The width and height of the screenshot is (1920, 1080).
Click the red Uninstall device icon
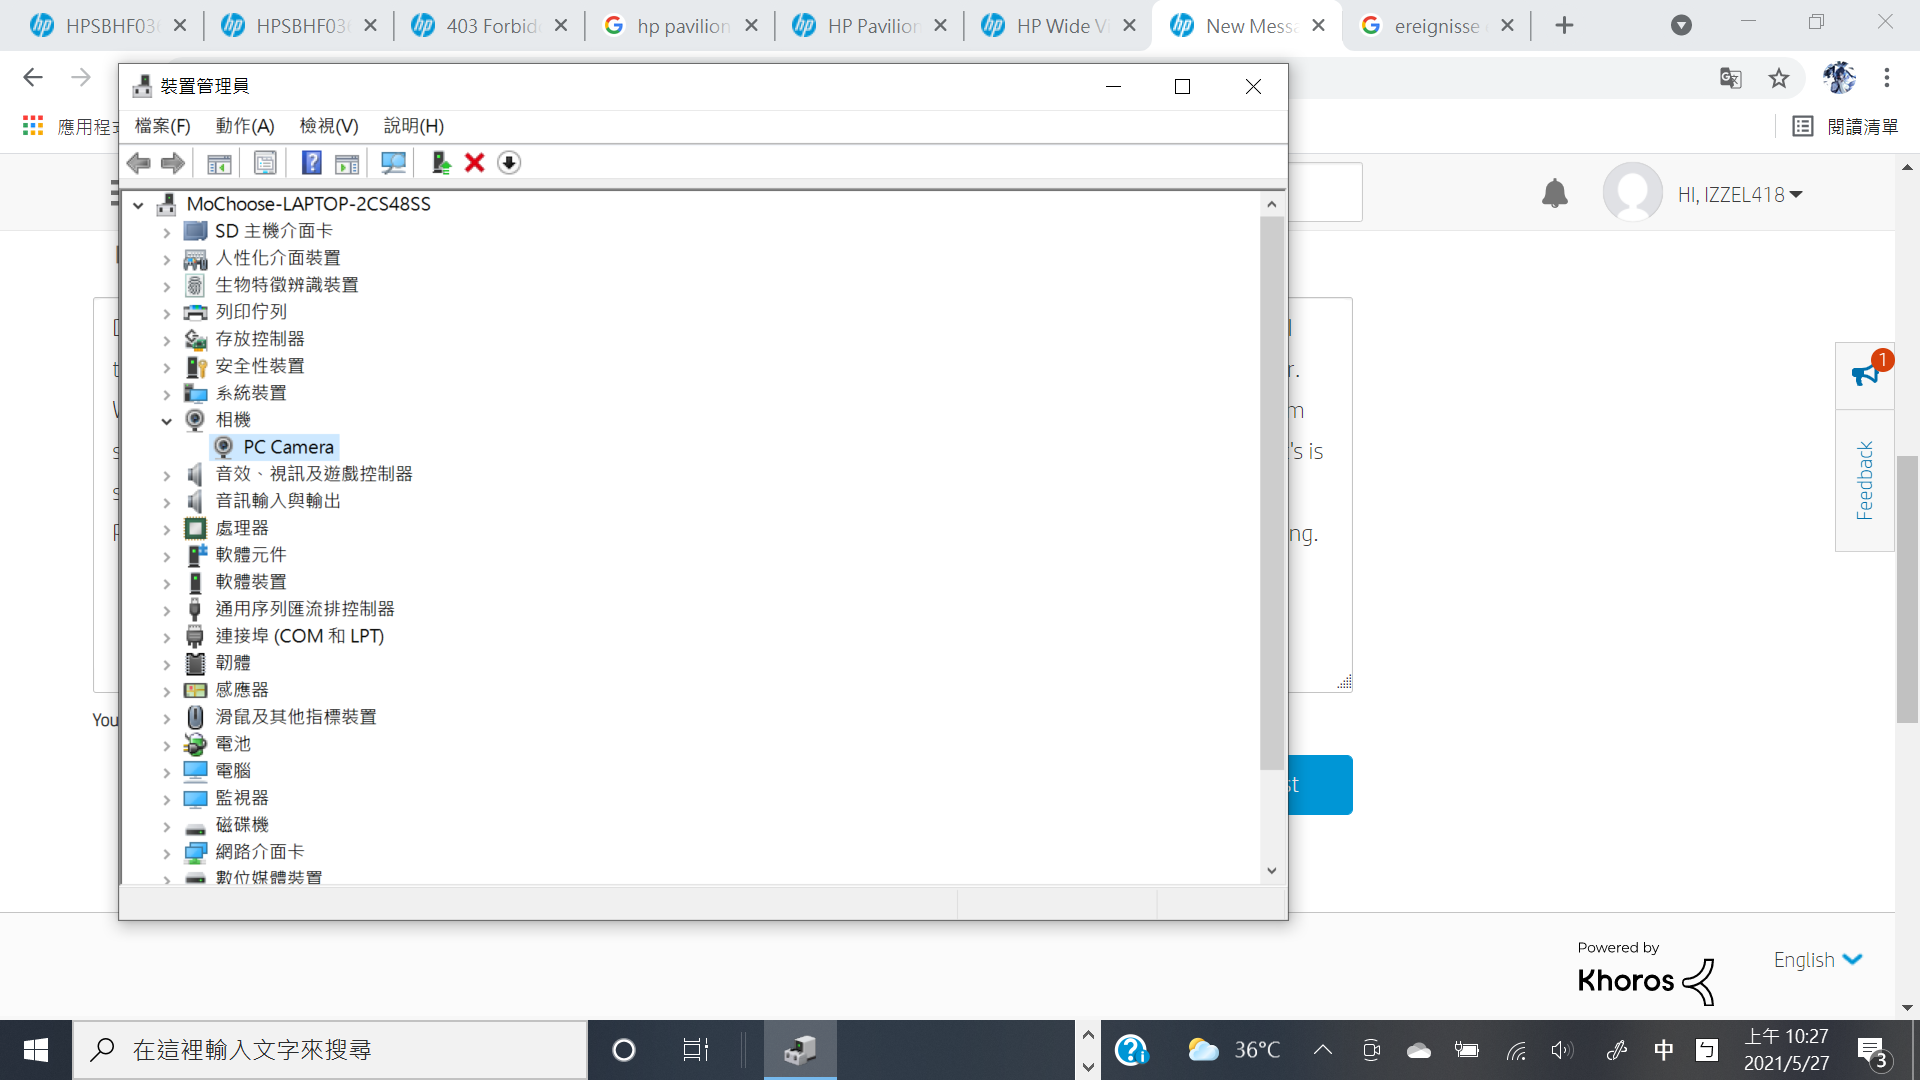pyautogui.click(x=474, y=162)
